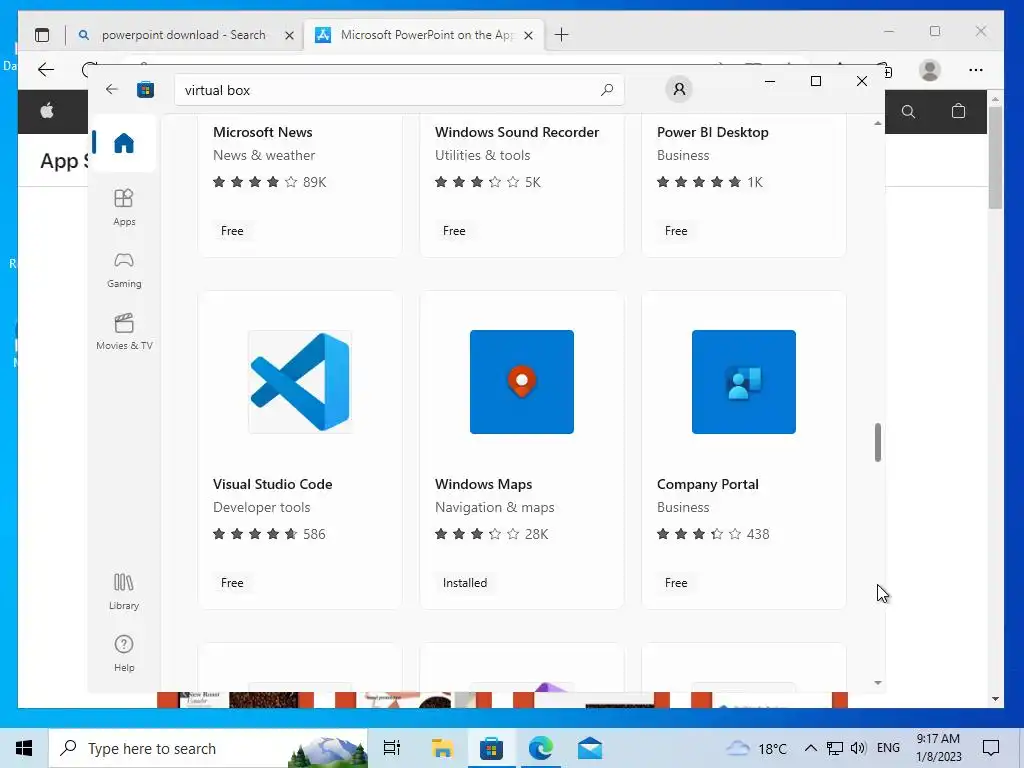The height and width of the screenshot is (768, 1024).
Task: Click Microsoft Store logo icon in title bar
Action: coord(146,89)
